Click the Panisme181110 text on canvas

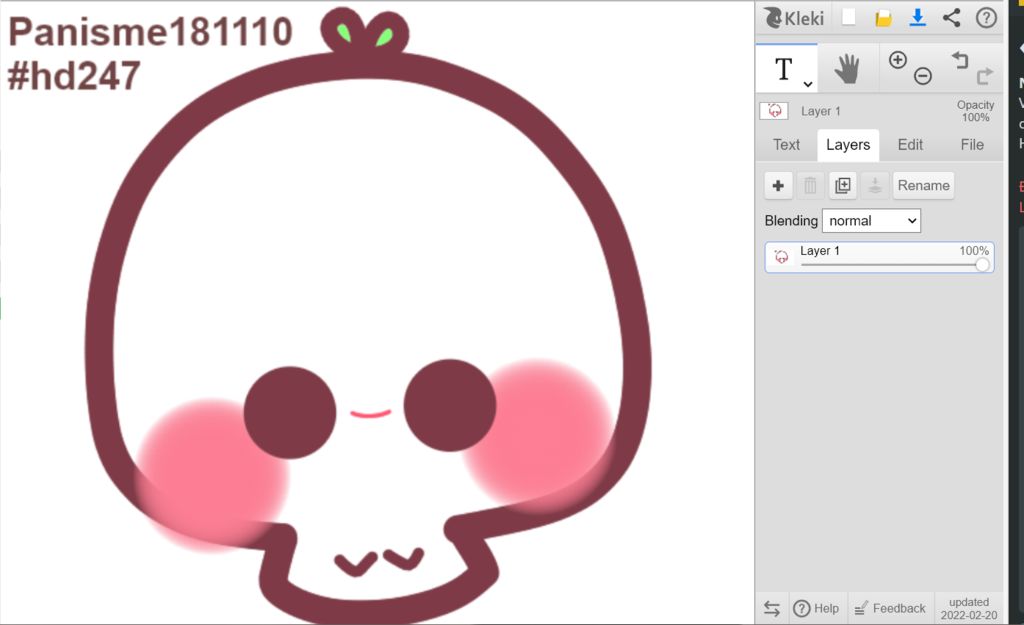point(150,31)
